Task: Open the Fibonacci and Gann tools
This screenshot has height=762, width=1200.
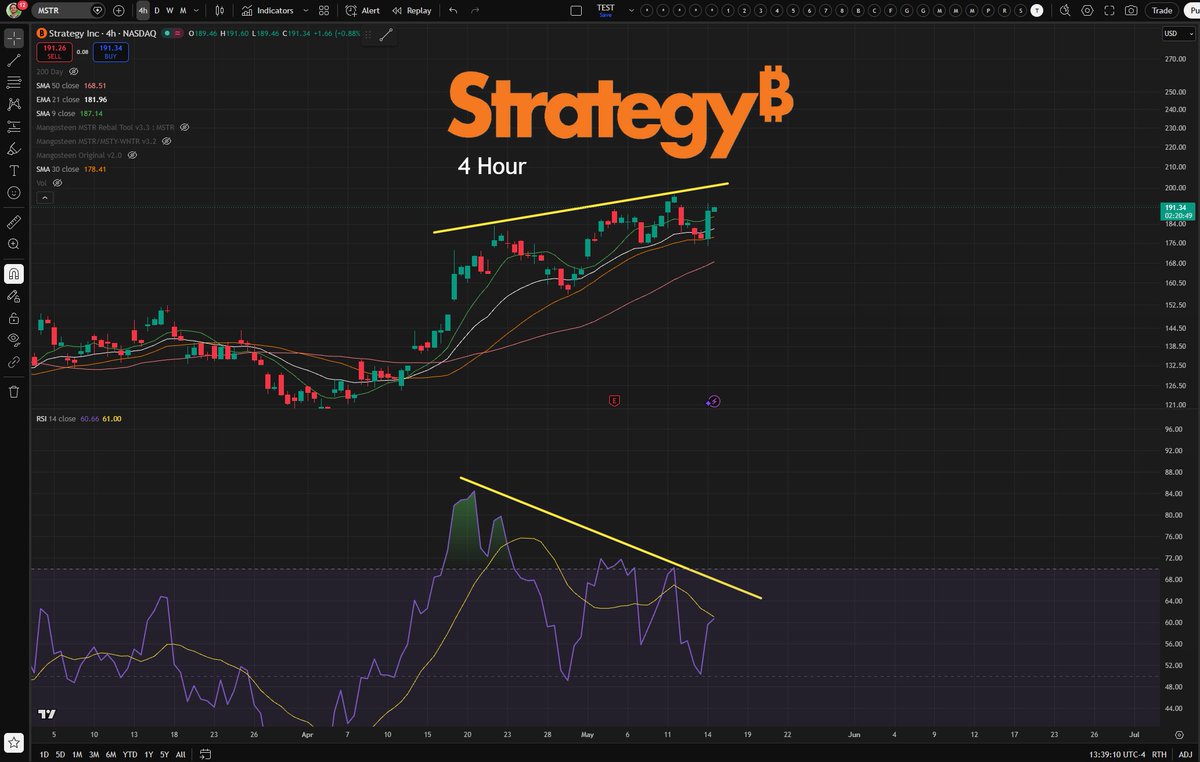Action: (x=14, y=82)
